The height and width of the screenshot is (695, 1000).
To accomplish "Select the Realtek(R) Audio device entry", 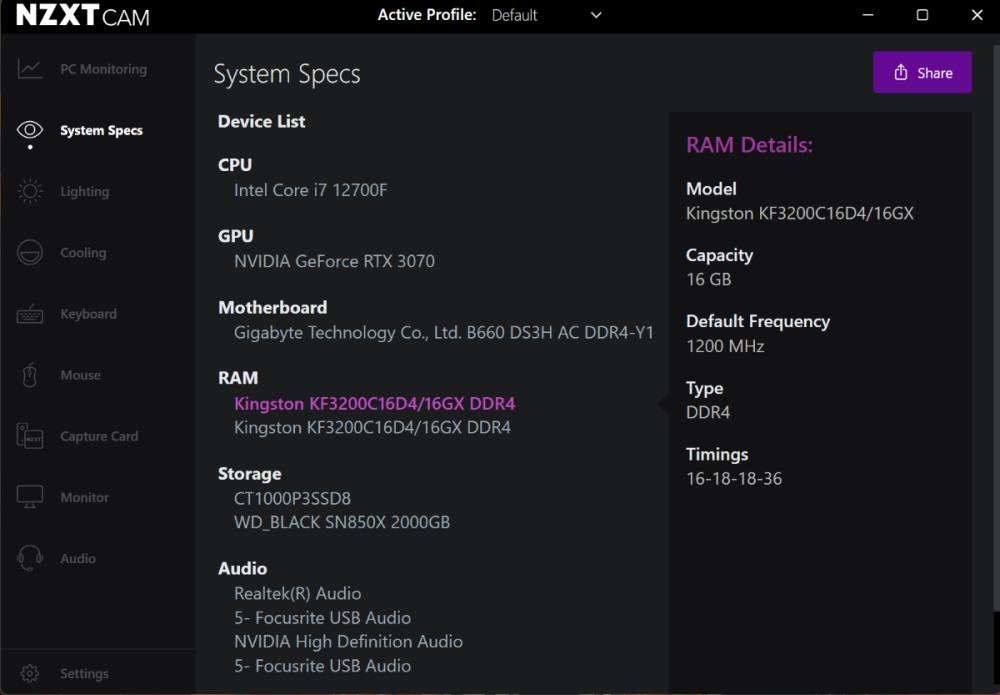I will (298, 593).
